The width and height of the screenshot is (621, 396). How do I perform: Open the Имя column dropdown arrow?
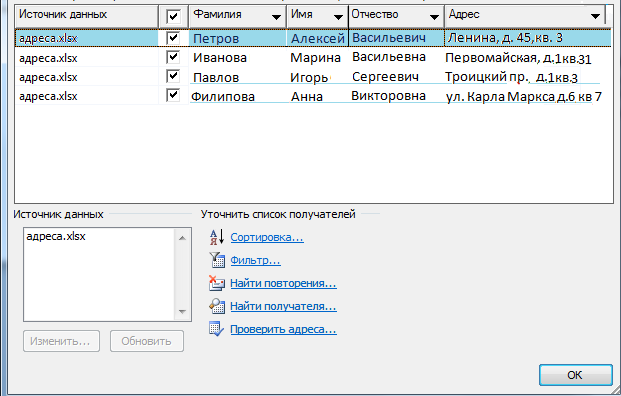pos(338,17)
